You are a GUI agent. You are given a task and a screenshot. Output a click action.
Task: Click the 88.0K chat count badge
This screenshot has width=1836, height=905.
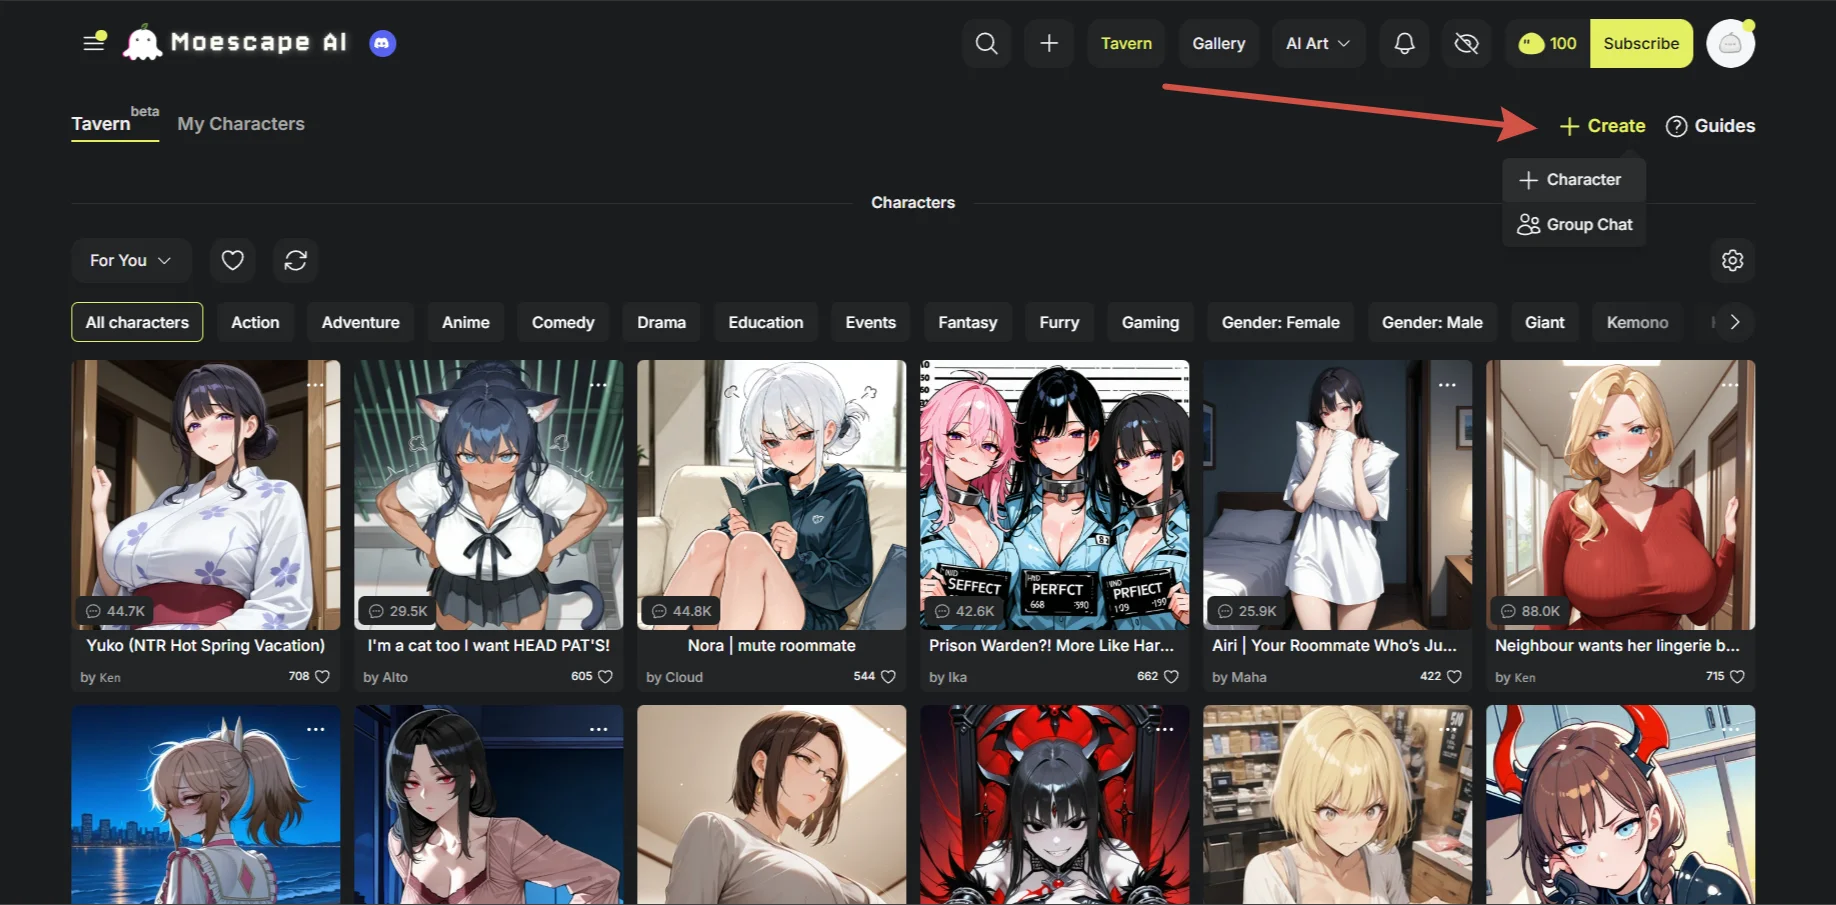(1530, 611)
